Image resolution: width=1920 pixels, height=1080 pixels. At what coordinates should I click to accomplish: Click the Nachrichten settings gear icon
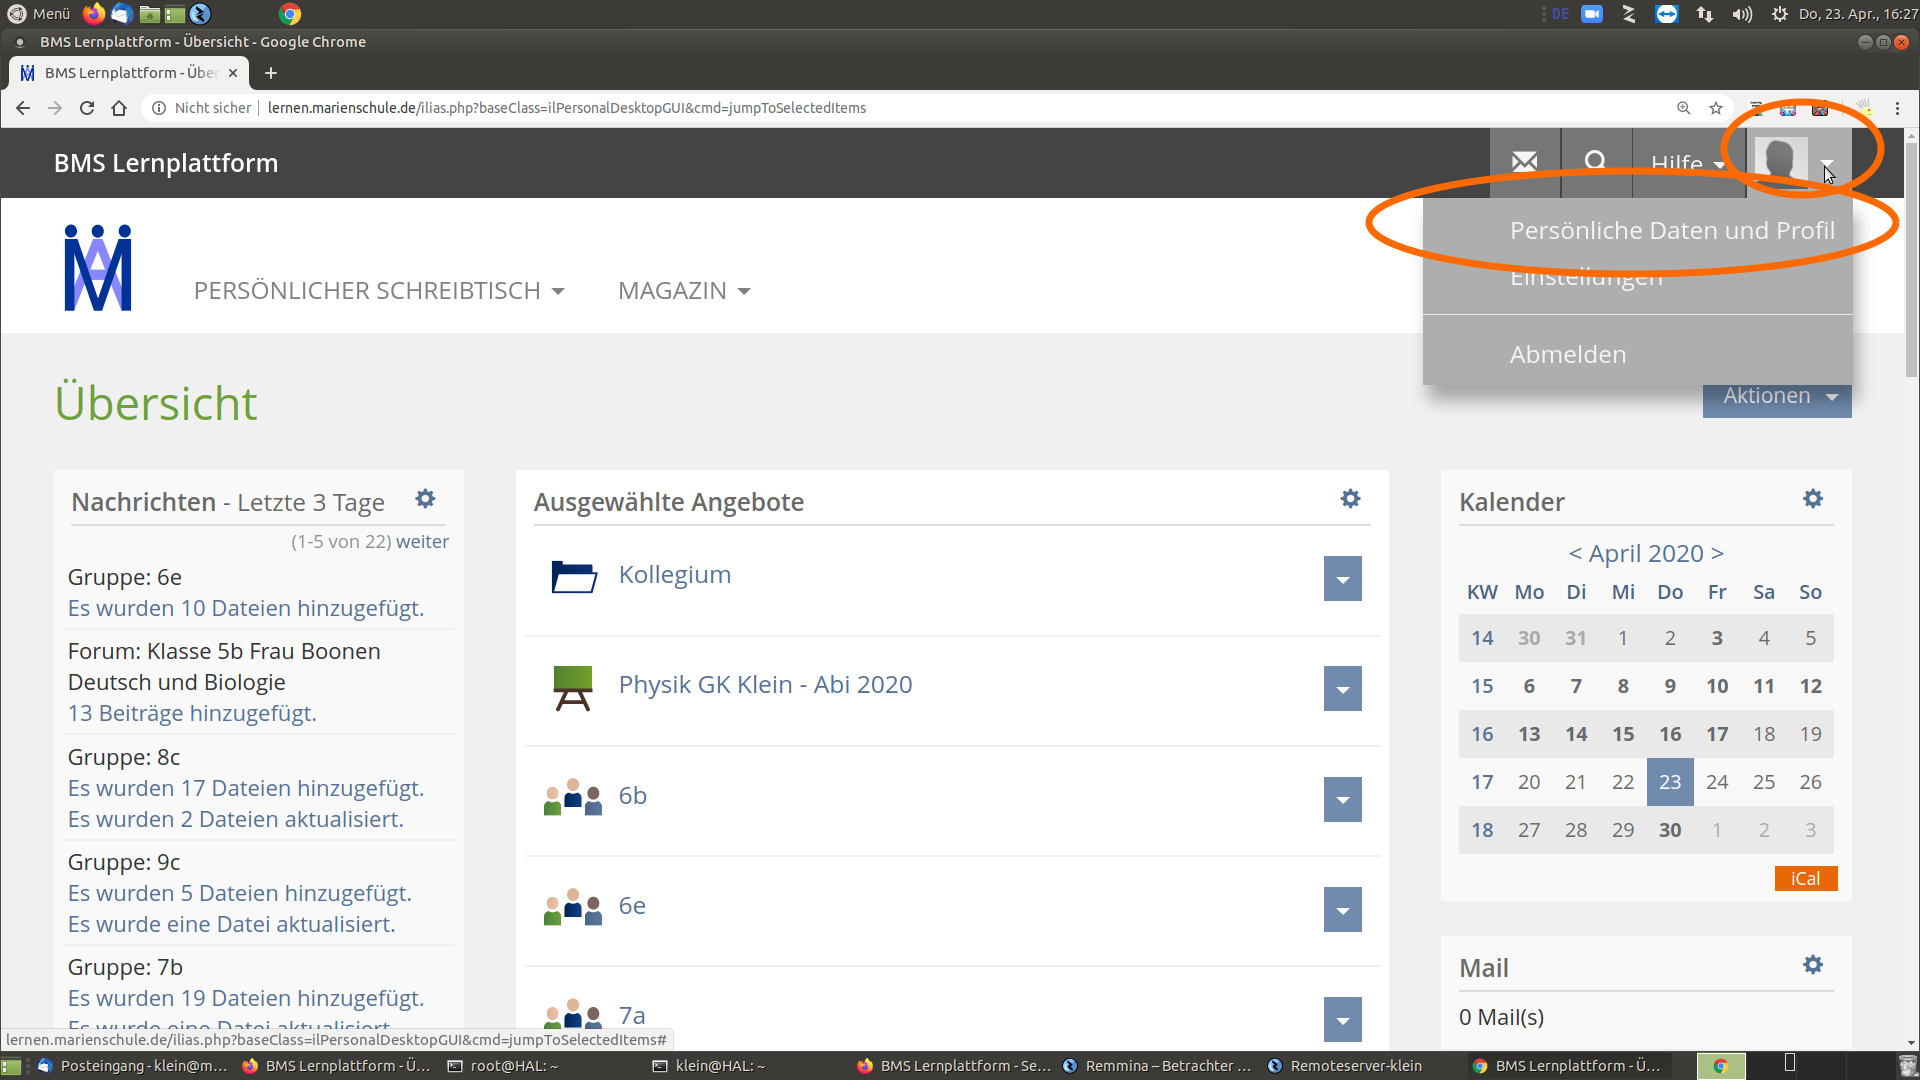pos(425,499)
